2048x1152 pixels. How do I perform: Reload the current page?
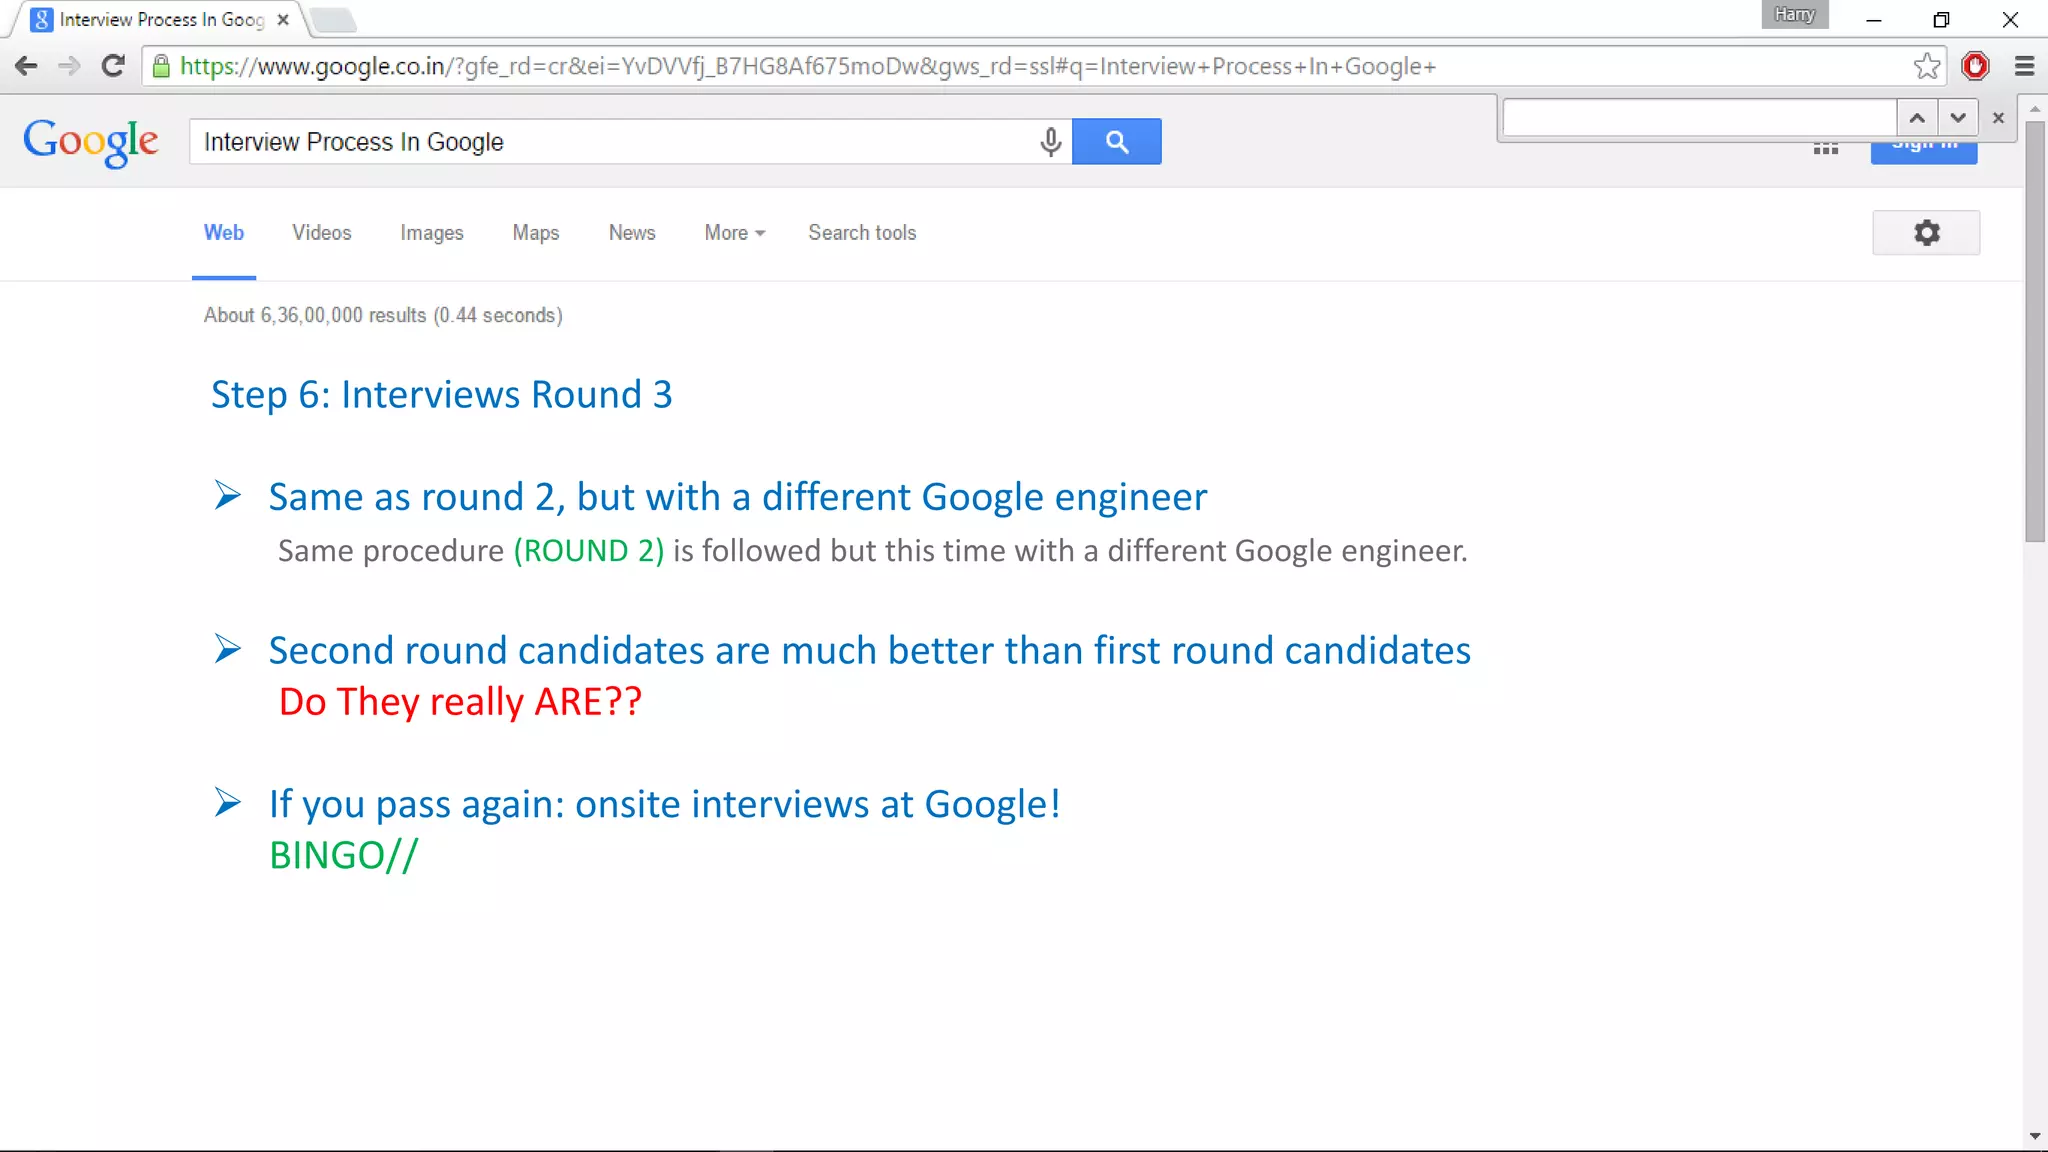[113, 66]
